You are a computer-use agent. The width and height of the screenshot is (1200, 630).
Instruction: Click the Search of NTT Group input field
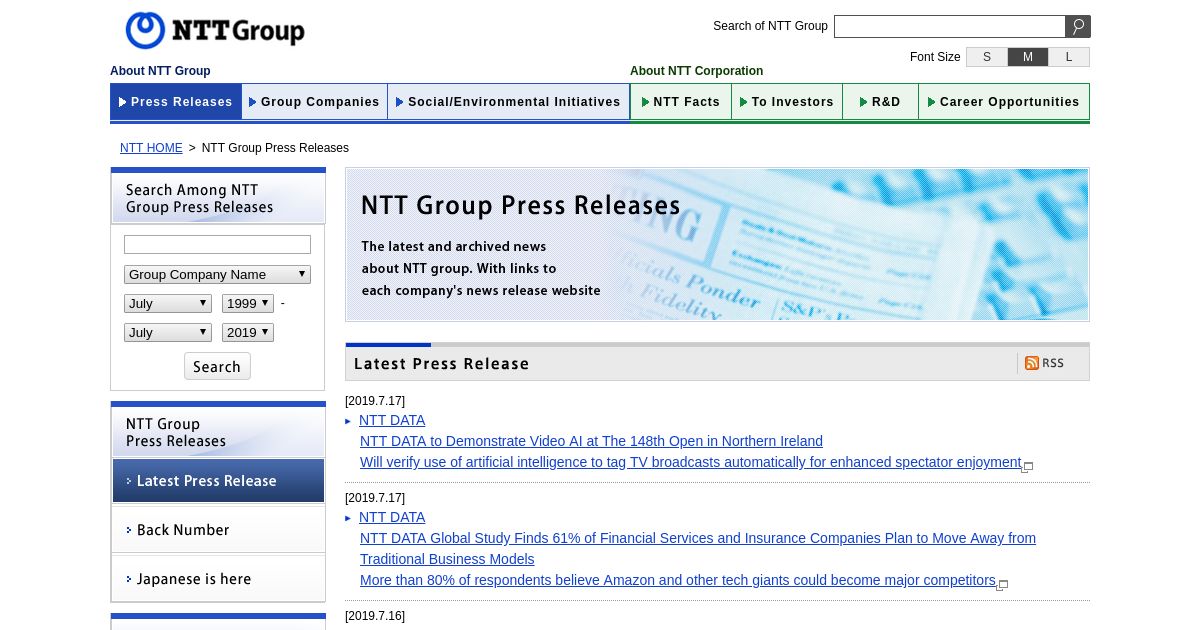(950, 27)
